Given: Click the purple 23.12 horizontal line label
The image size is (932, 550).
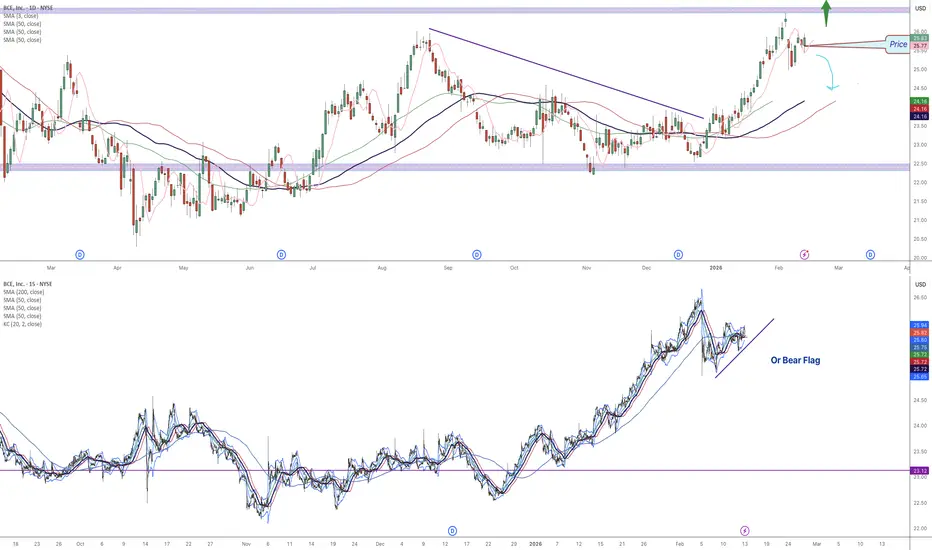Looking at the screenshot, I should point(920,470).
